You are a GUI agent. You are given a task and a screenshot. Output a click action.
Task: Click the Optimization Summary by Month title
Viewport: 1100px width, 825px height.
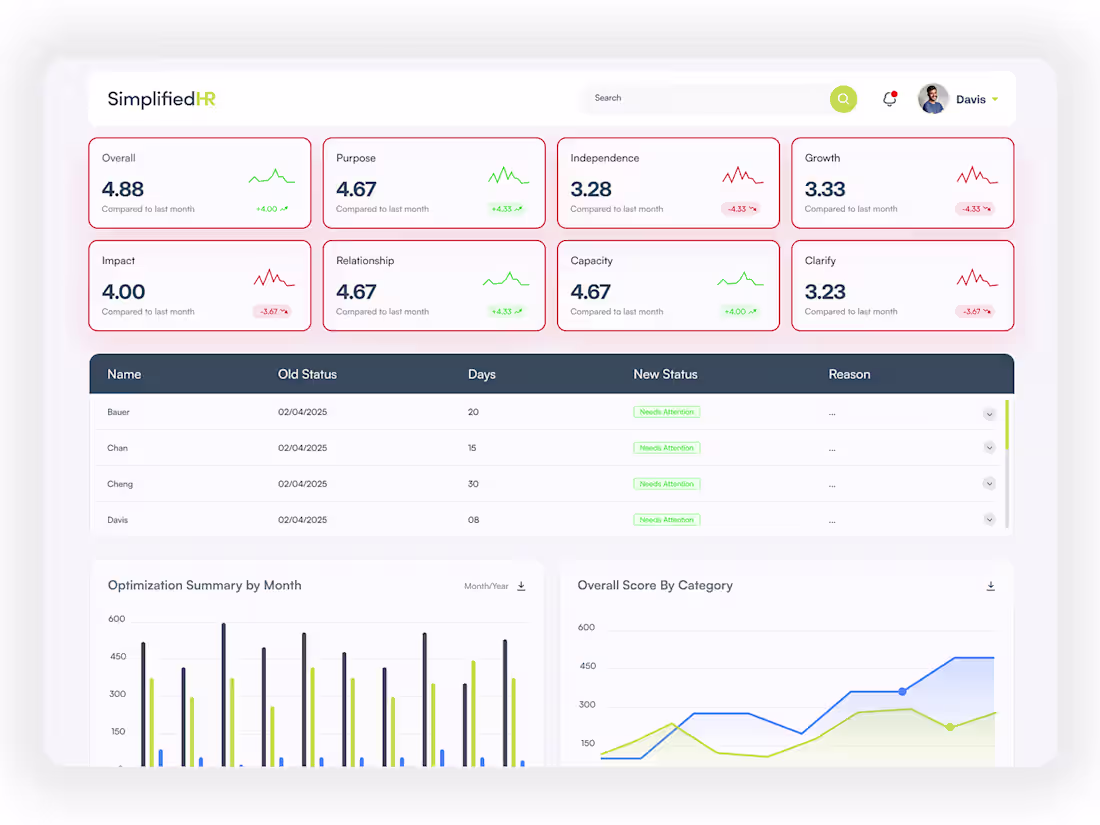pyautogui.click(x=204, y=585)
